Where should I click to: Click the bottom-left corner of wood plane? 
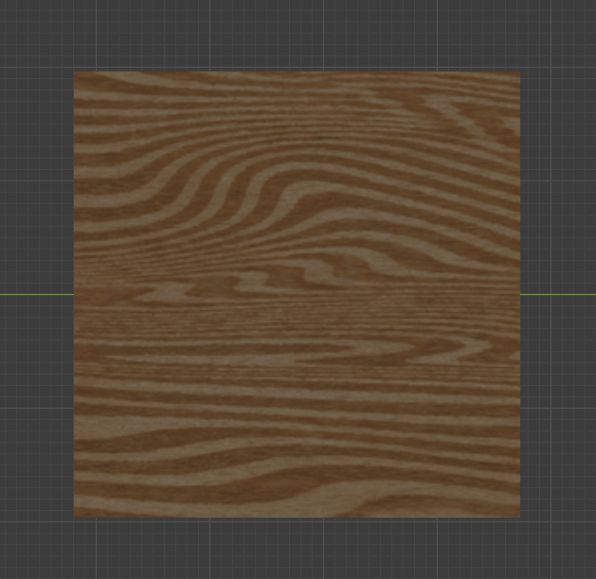(74, 517)
